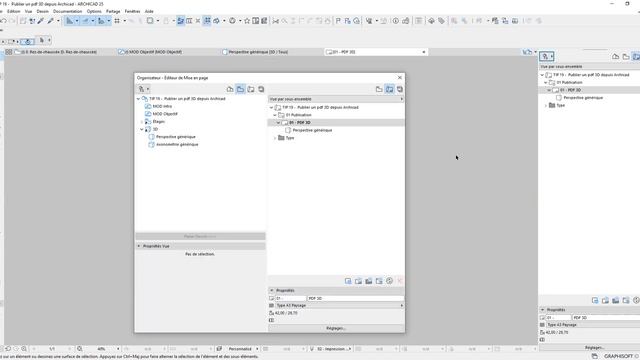
Task: Expand the Etages folder in Organizer left tree
Action: coord(142,122)
